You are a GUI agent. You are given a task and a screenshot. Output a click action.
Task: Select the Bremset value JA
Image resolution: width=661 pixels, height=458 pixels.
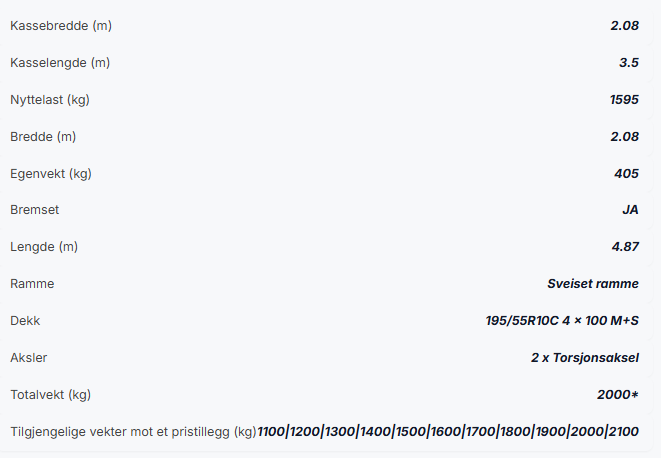click(x=630, y=210)
